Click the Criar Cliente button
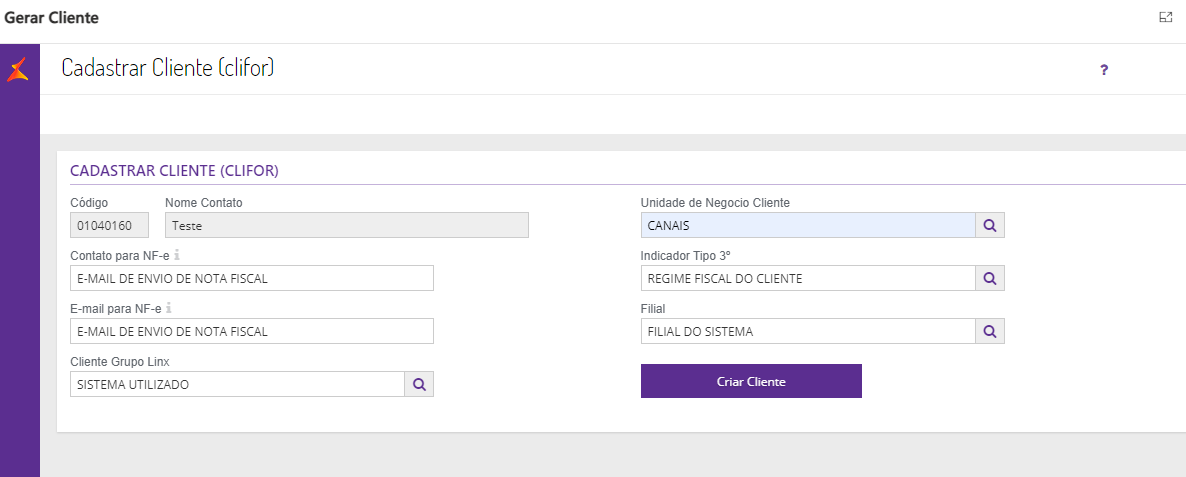Screen dimensions: 1186x477 751,381
